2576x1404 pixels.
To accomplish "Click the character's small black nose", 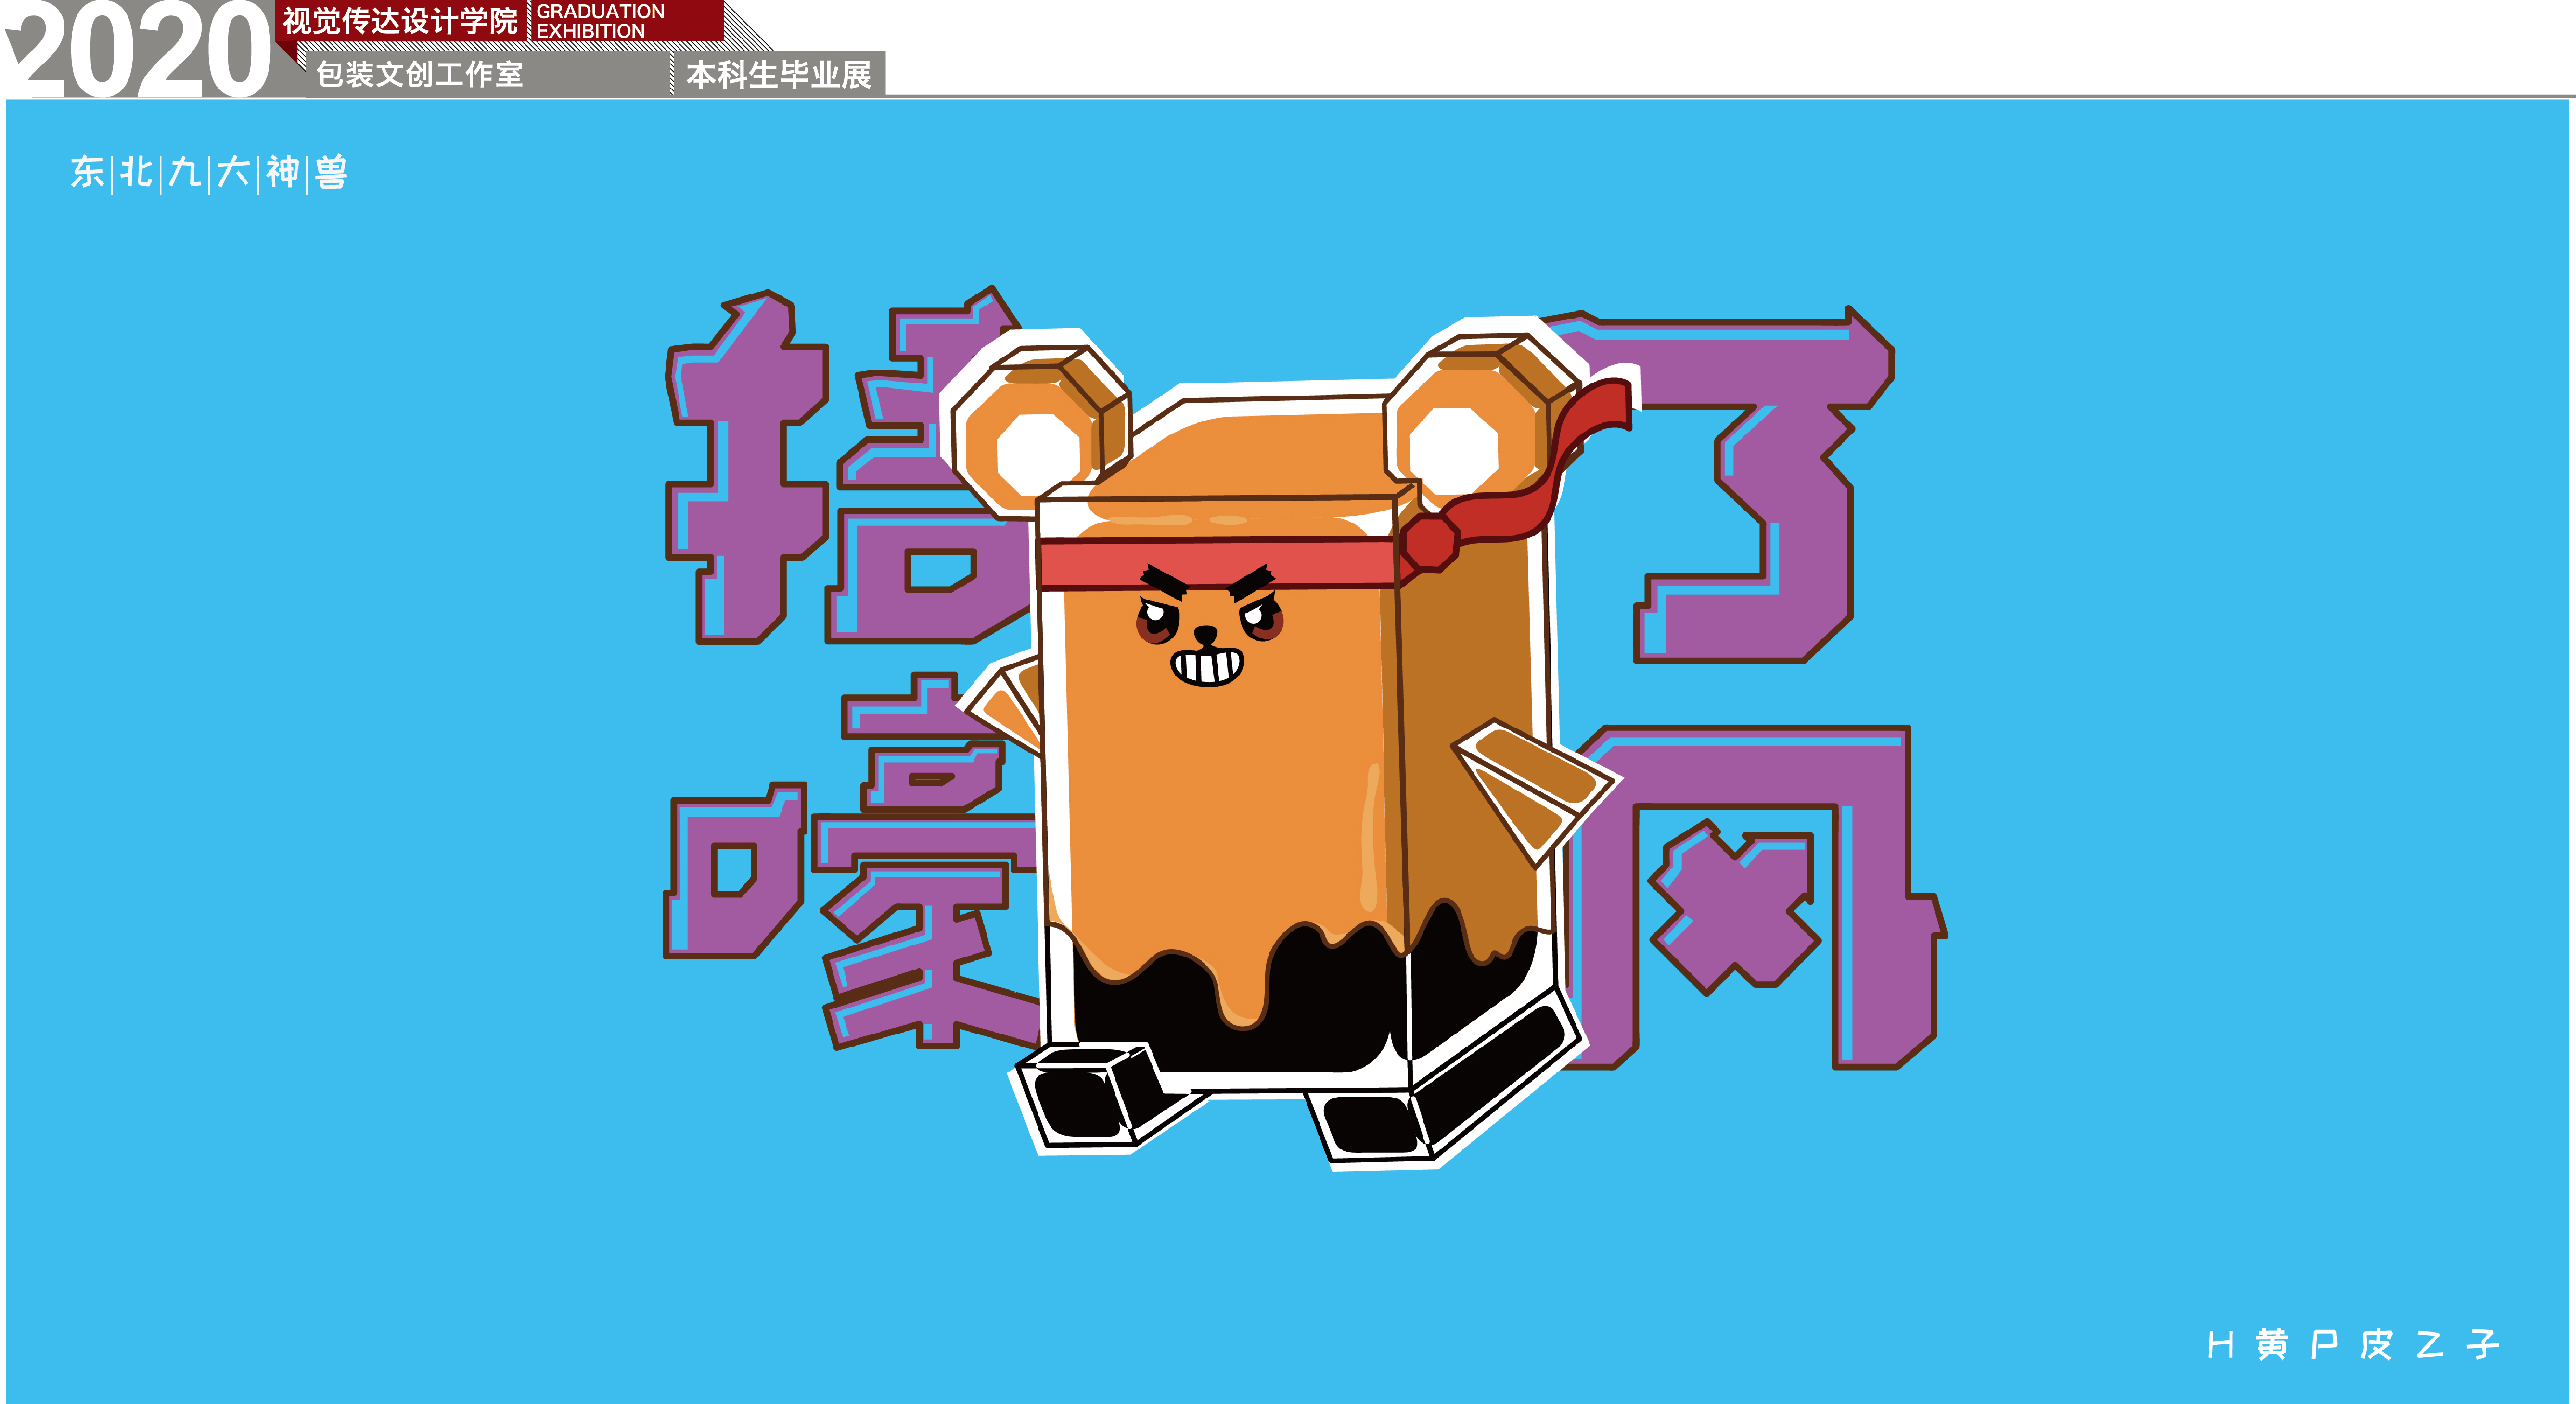I will pos(1207,635).
